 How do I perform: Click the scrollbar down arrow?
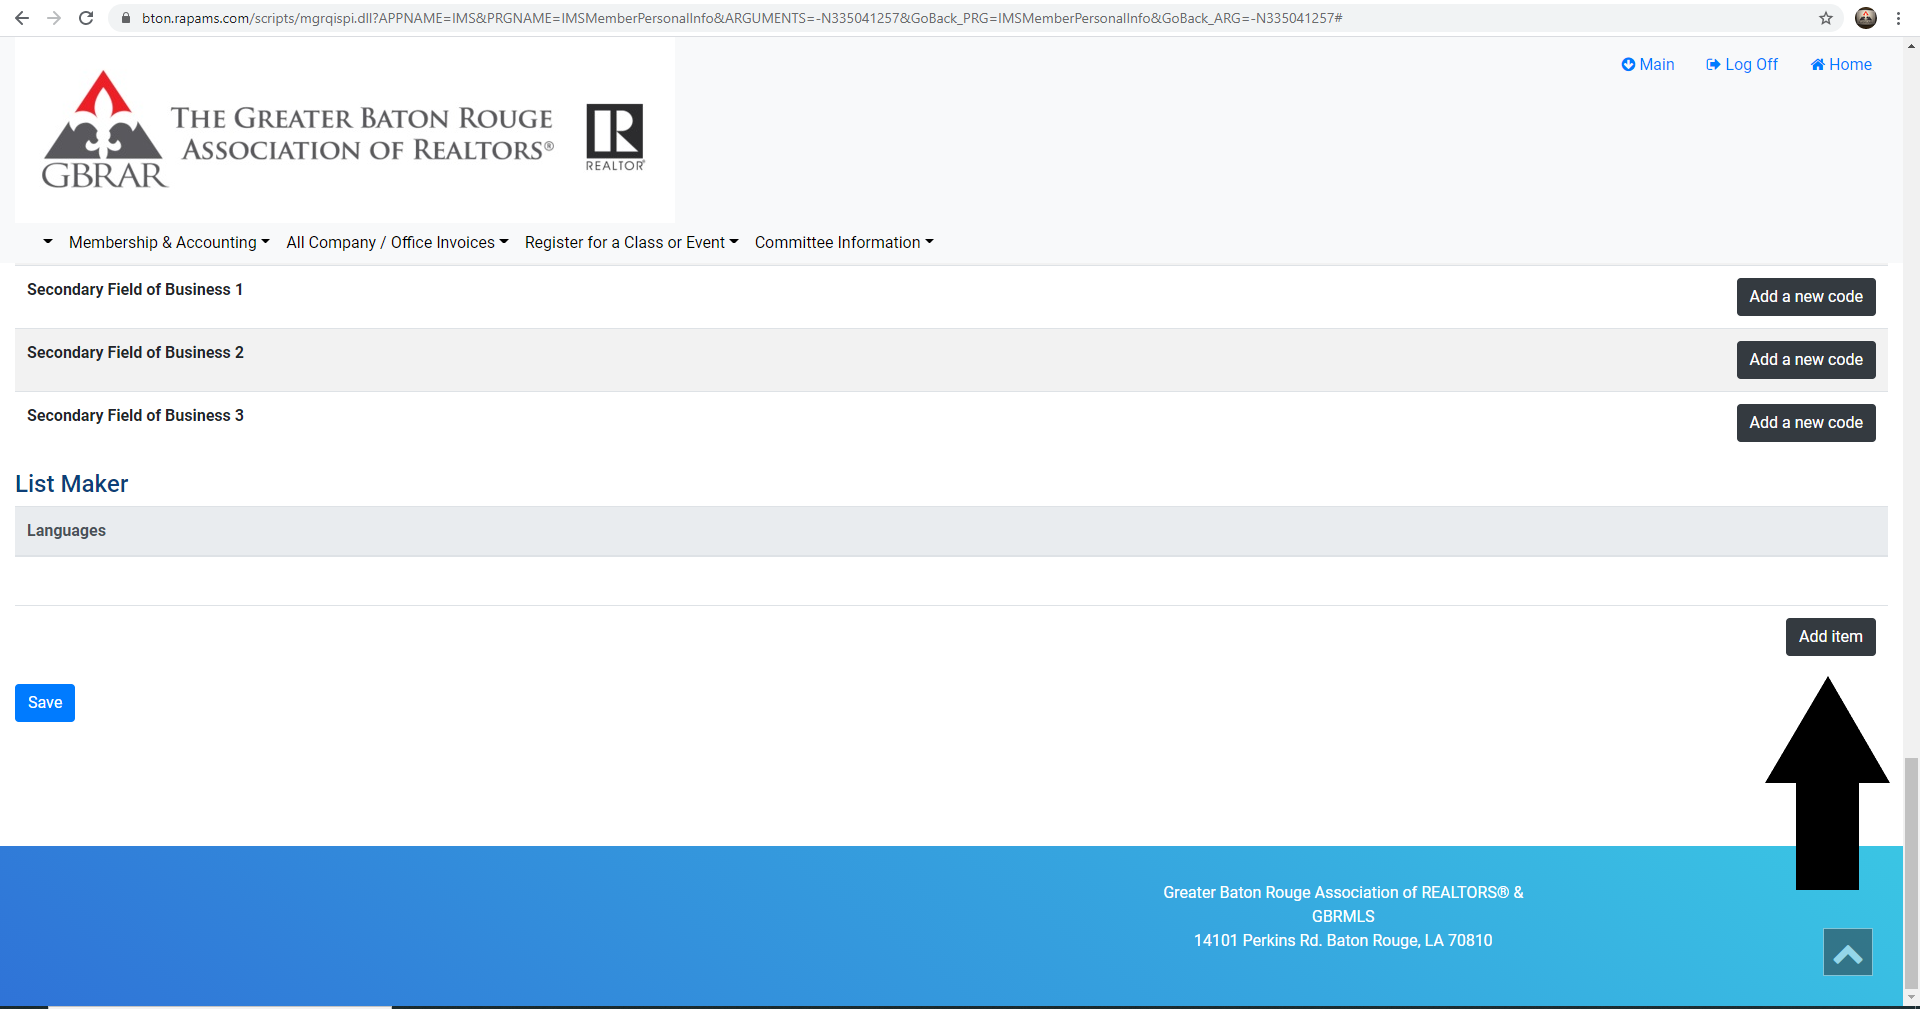tap(1911, 999)
